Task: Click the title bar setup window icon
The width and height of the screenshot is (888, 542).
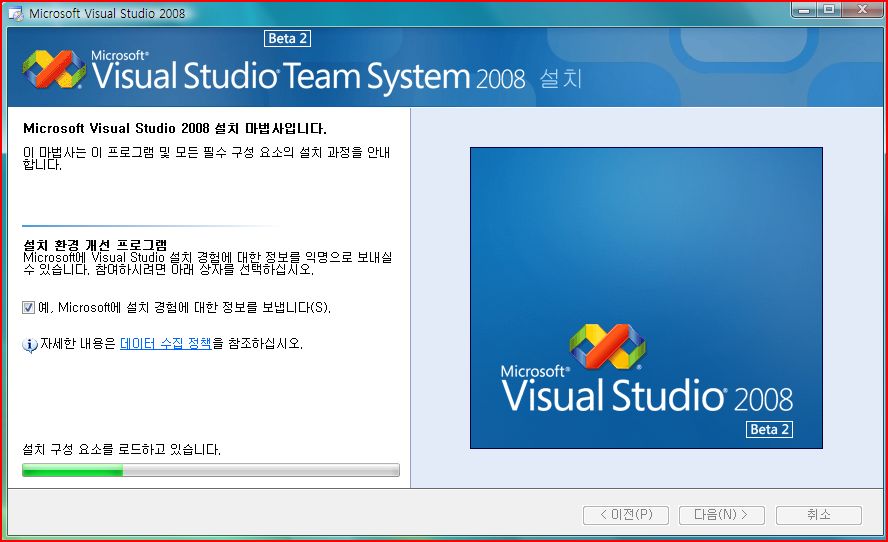Action: coord(15,13)
